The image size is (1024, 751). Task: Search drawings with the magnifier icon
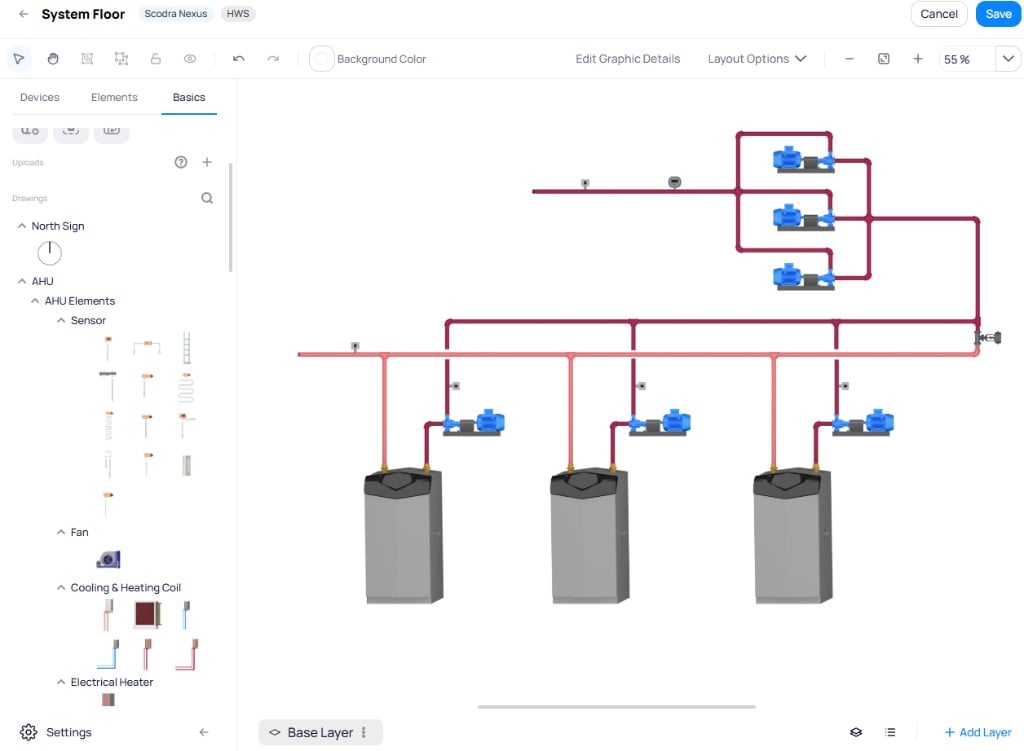(x=206, y=198)
